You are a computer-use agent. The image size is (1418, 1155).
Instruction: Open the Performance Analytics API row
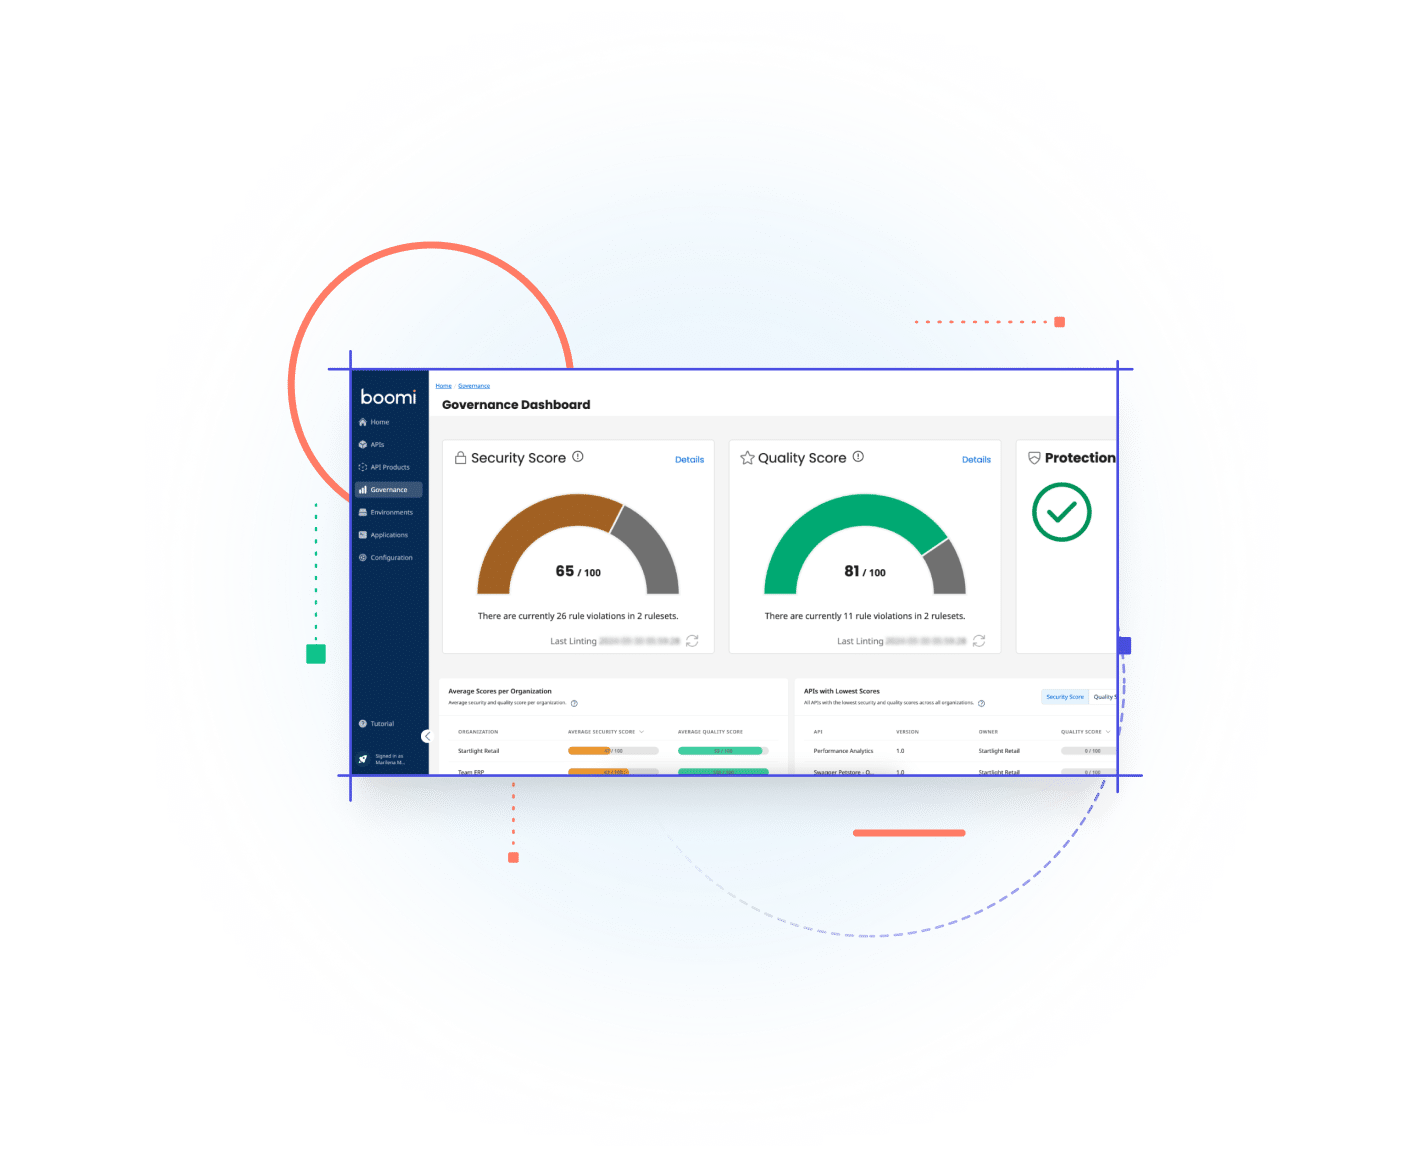coord(960,751)
